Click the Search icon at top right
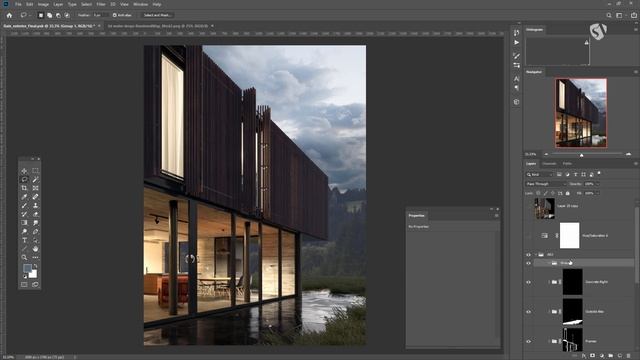Screen dimensions: 640x360 609,15
